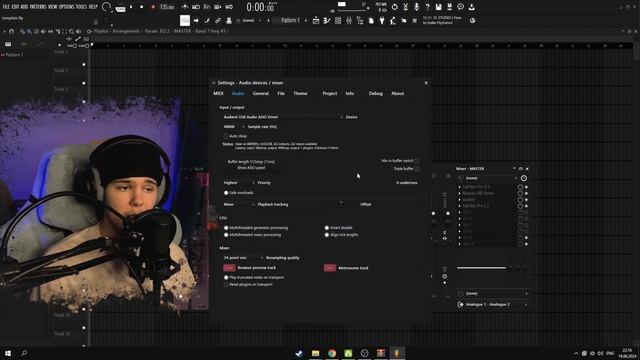Select the stamp tool in the toolbar
The image size is (640, 360).
tap(229, 20)
